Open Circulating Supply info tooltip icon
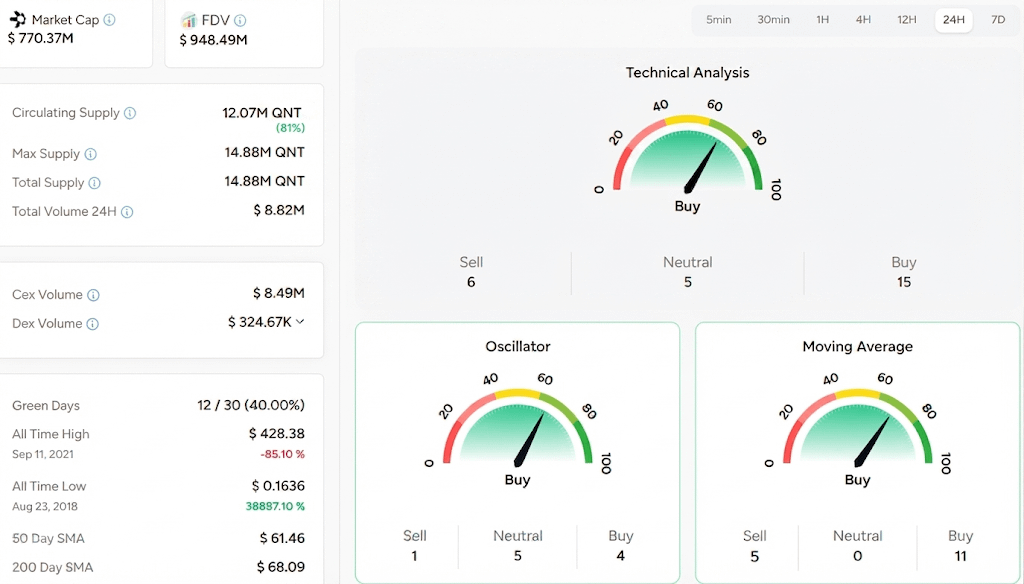1024x584 pixels. click(130, 113)
